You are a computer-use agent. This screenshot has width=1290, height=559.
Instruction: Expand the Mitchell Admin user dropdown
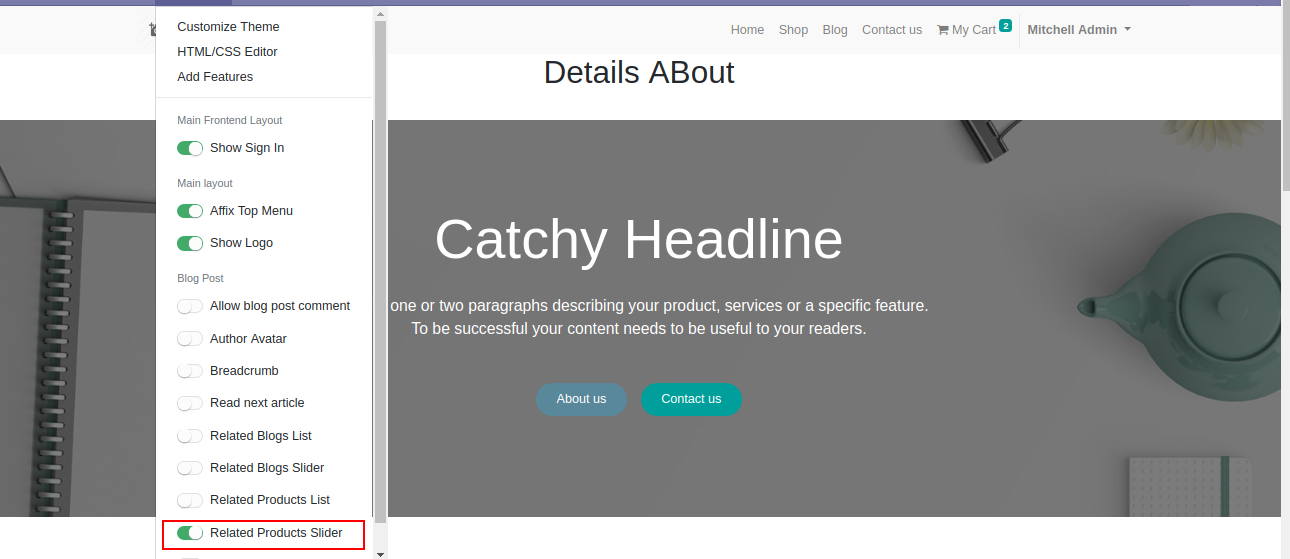coord(1079,30)
